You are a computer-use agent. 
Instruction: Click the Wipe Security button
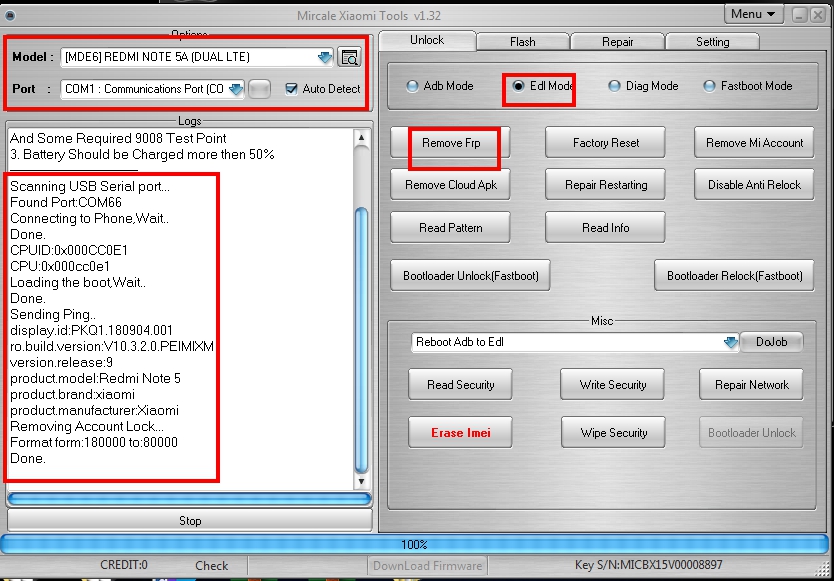(x=613, y=433)
